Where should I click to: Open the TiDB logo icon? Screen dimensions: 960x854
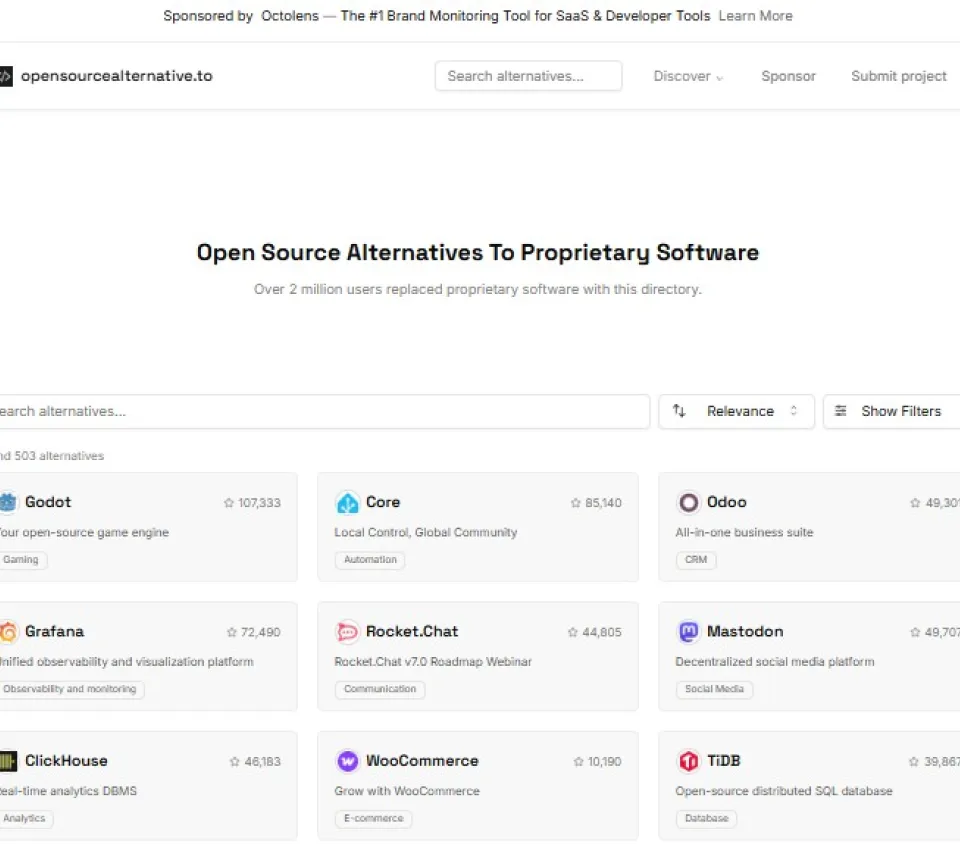(688, 761)
